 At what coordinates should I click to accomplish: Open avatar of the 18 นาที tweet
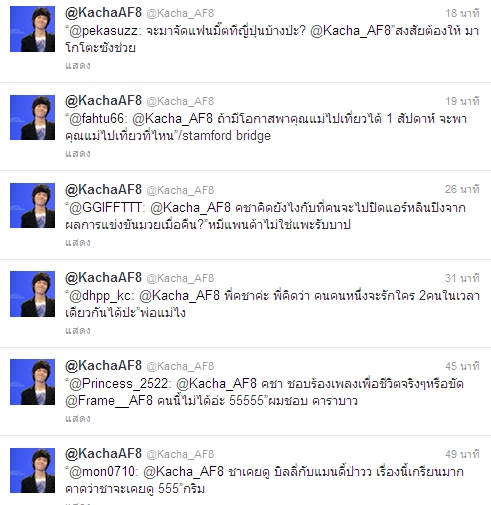coord(32,29)
